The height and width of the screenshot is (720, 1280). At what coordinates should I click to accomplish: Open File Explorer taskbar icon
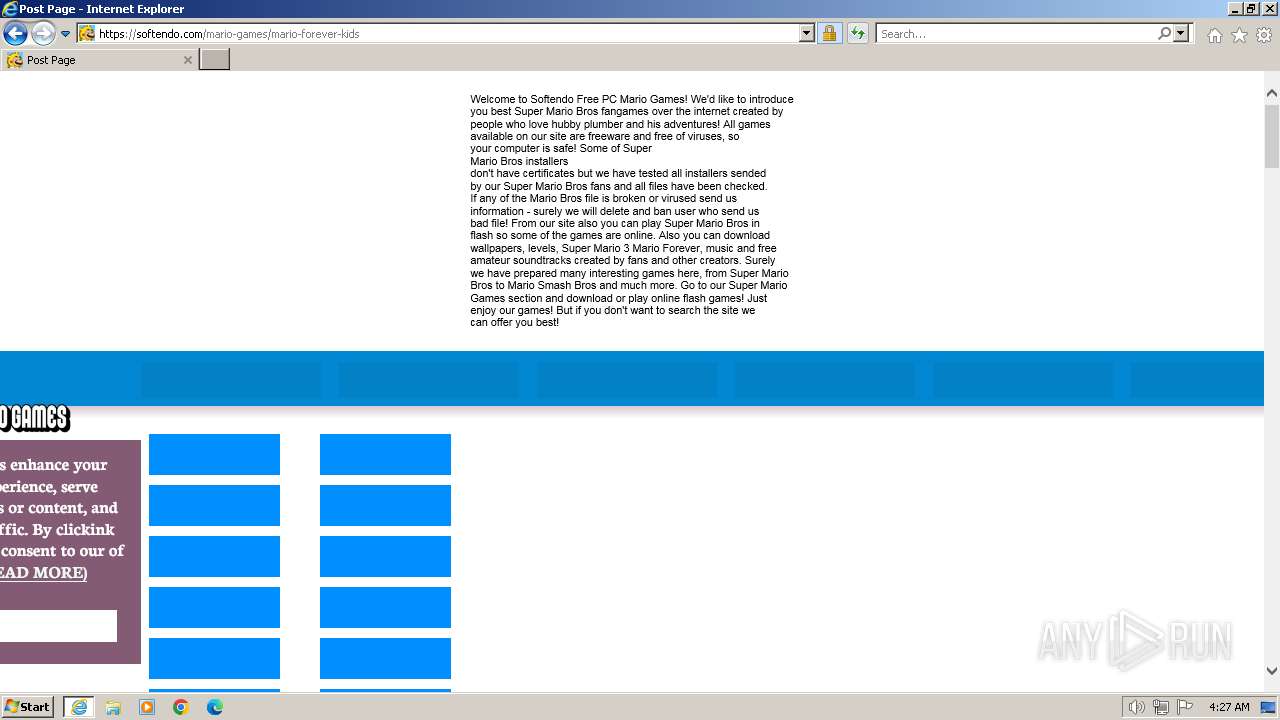(x=113, y=707)
